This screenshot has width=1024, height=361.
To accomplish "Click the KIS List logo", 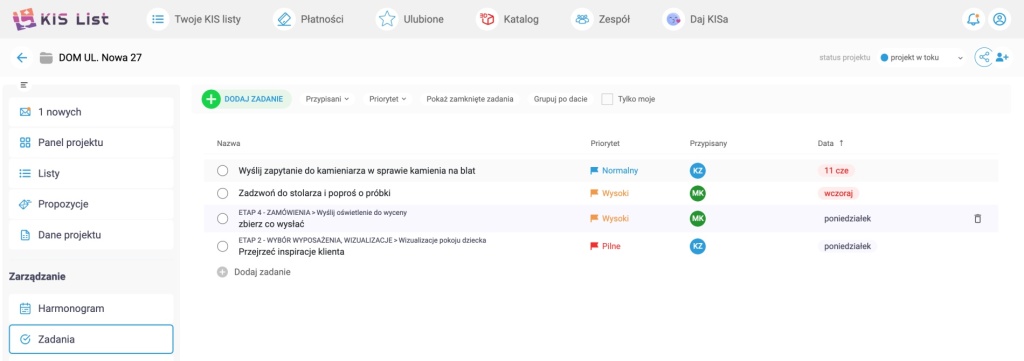I will (x=61, y=20).
